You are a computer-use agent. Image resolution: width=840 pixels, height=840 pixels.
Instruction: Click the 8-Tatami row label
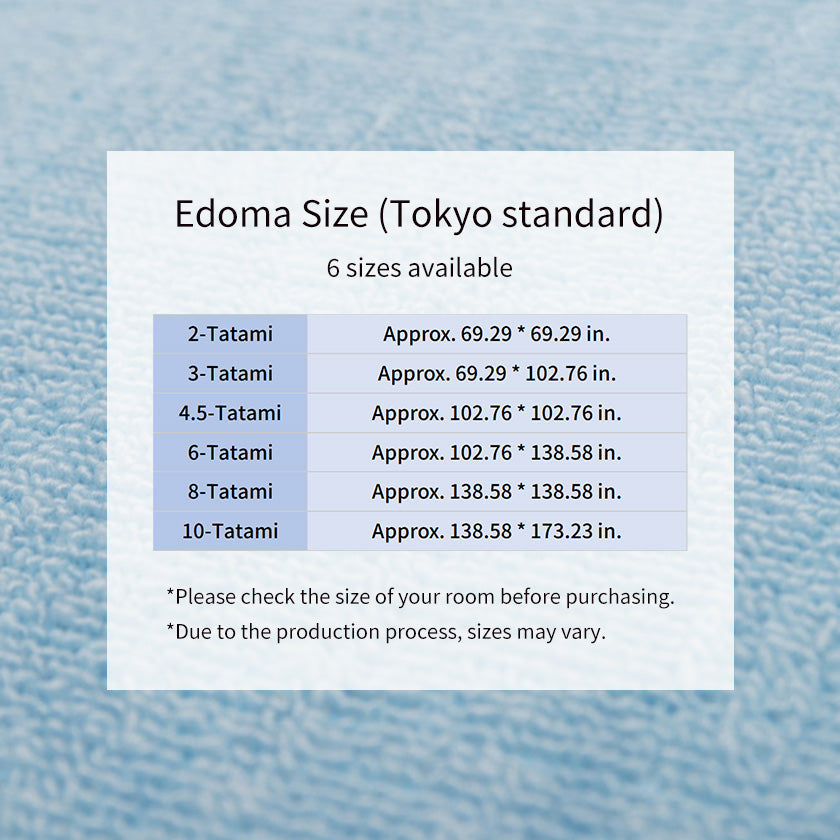(230, 492)
